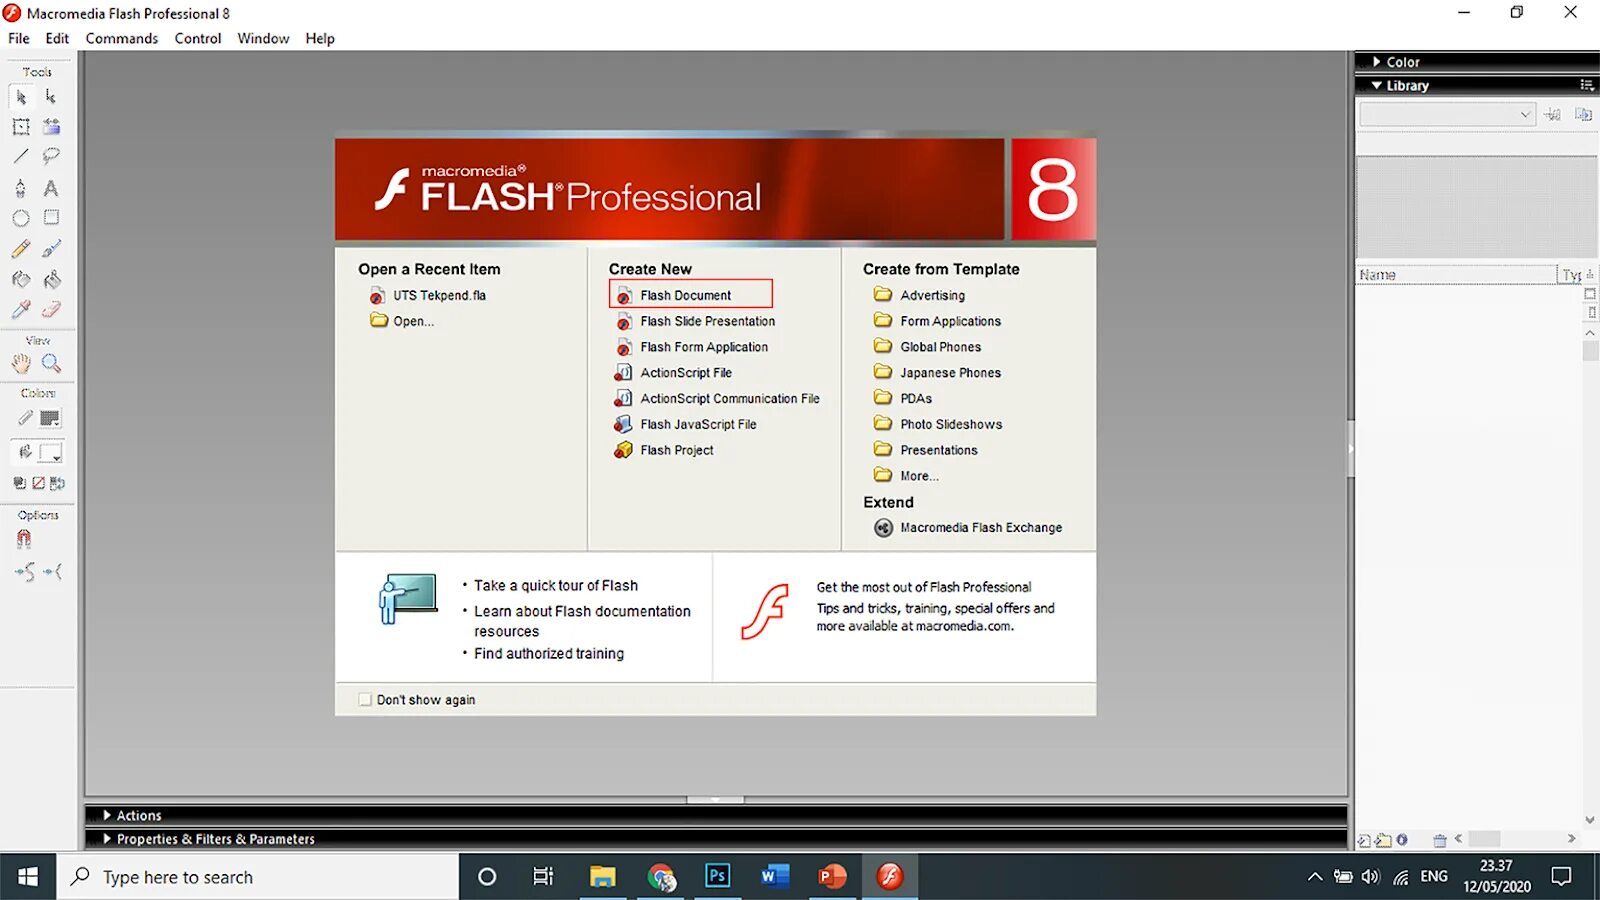This screenshot has width=1600, height=900.
Task: Select the Paint Bucket tool
Action: coord(51,279)
